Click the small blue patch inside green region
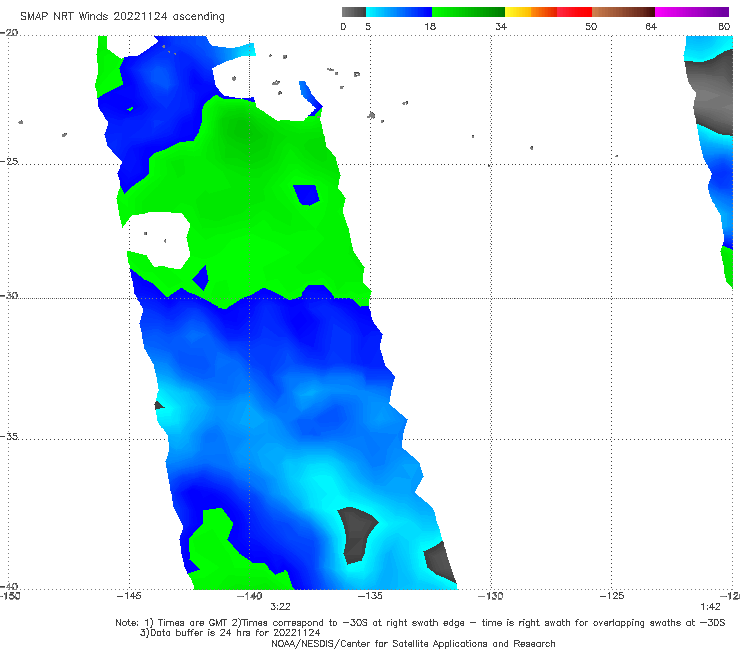Screen dimensions: 740x650 click(306, 195)
